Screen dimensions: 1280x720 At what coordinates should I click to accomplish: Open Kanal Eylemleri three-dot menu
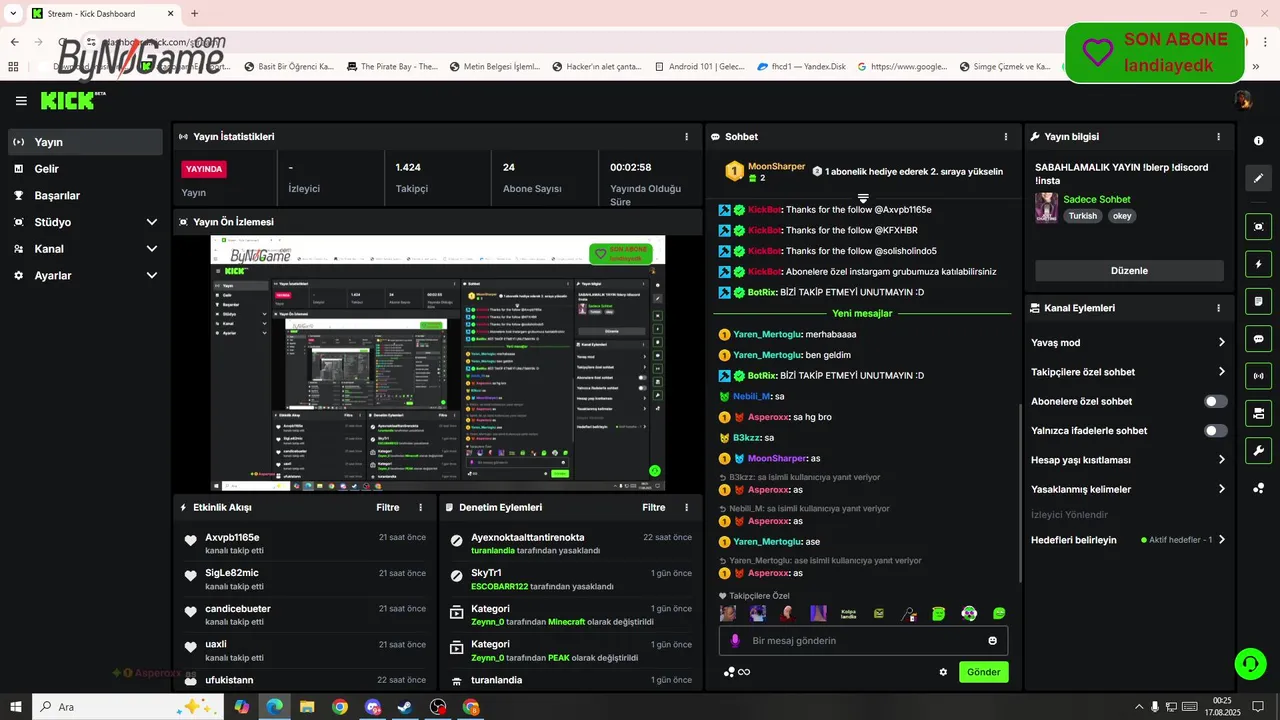point(1218,309)
